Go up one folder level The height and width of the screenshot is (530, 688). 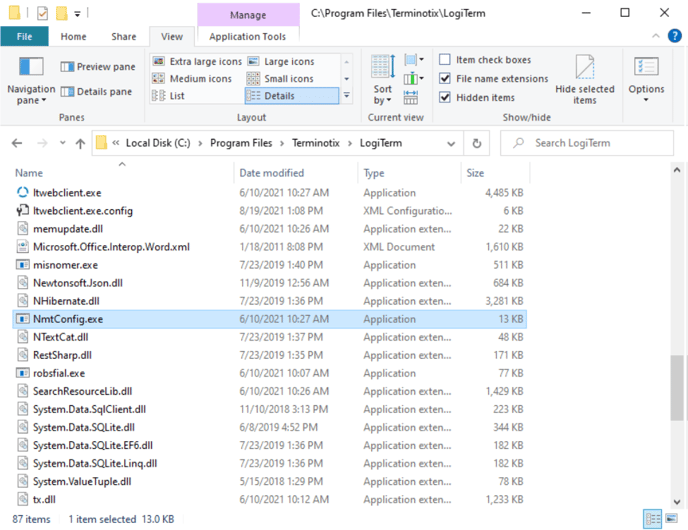[x=80, y=143]
